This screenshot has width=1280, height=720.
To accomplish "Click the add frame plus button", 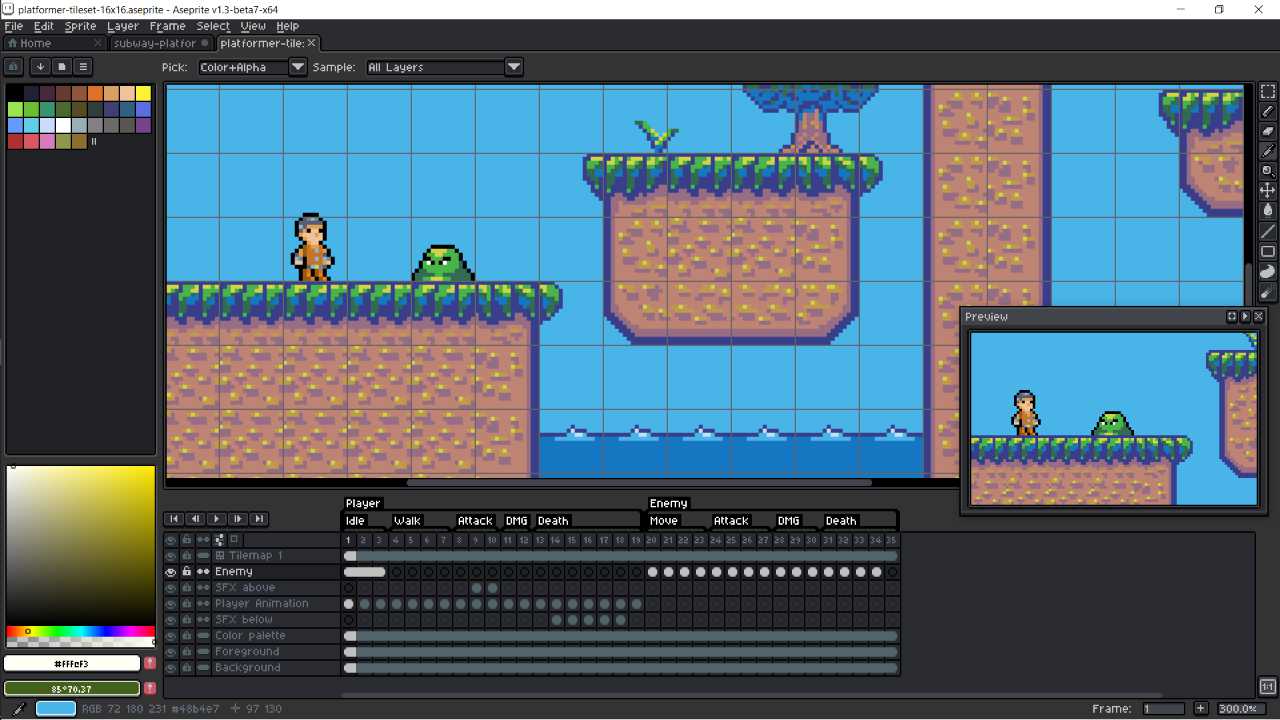I will [1201, 709].
